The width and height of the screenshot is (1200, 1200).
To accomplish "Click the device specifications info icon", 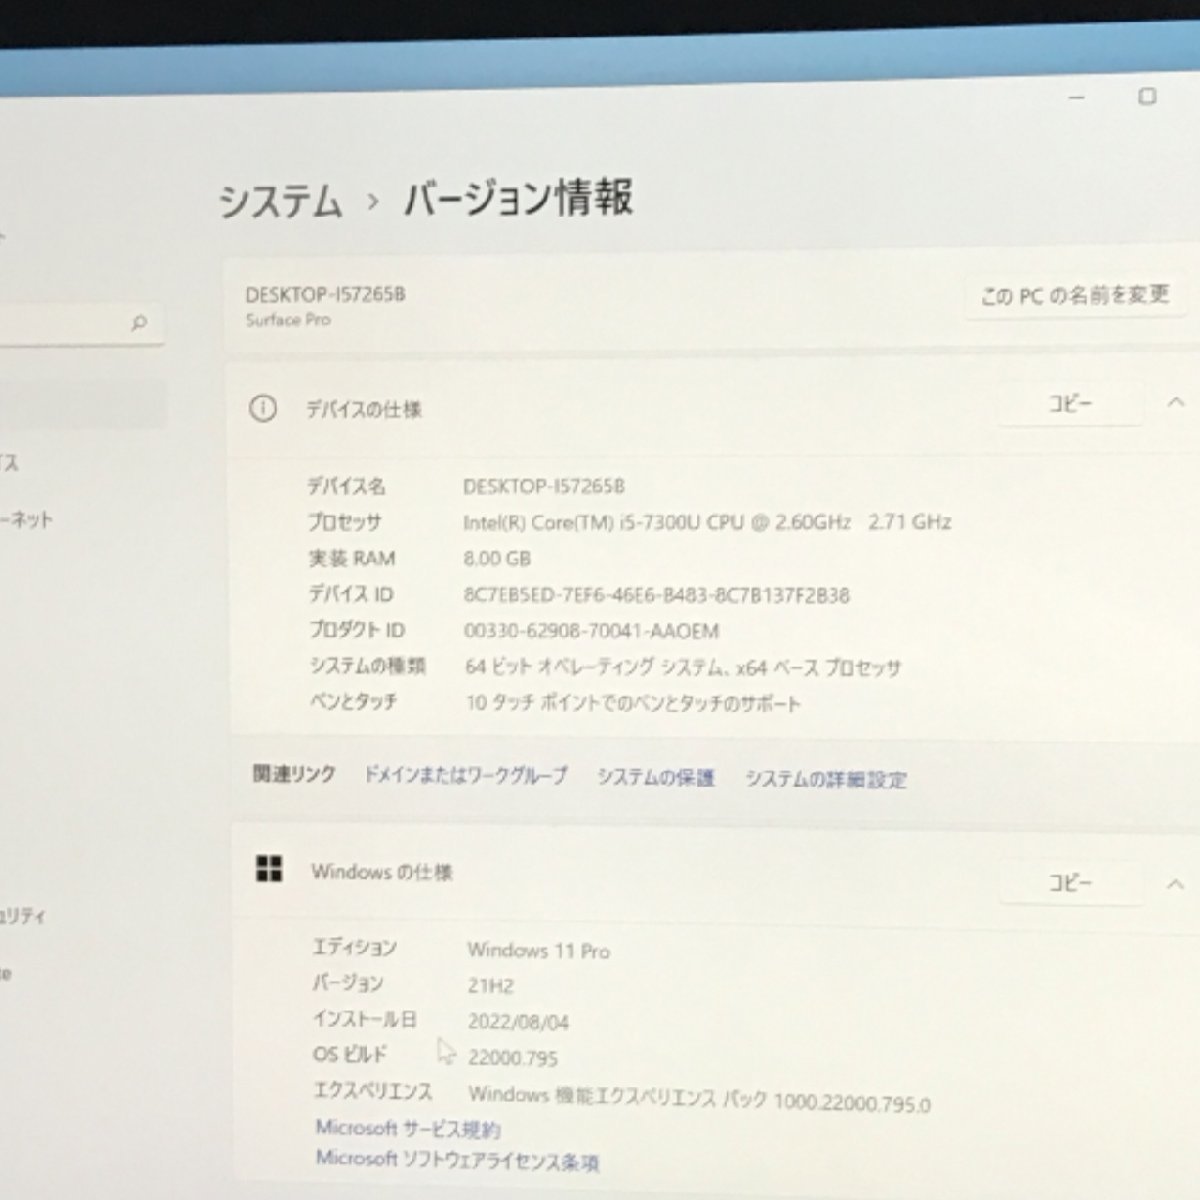I will (x=263, y=408).
